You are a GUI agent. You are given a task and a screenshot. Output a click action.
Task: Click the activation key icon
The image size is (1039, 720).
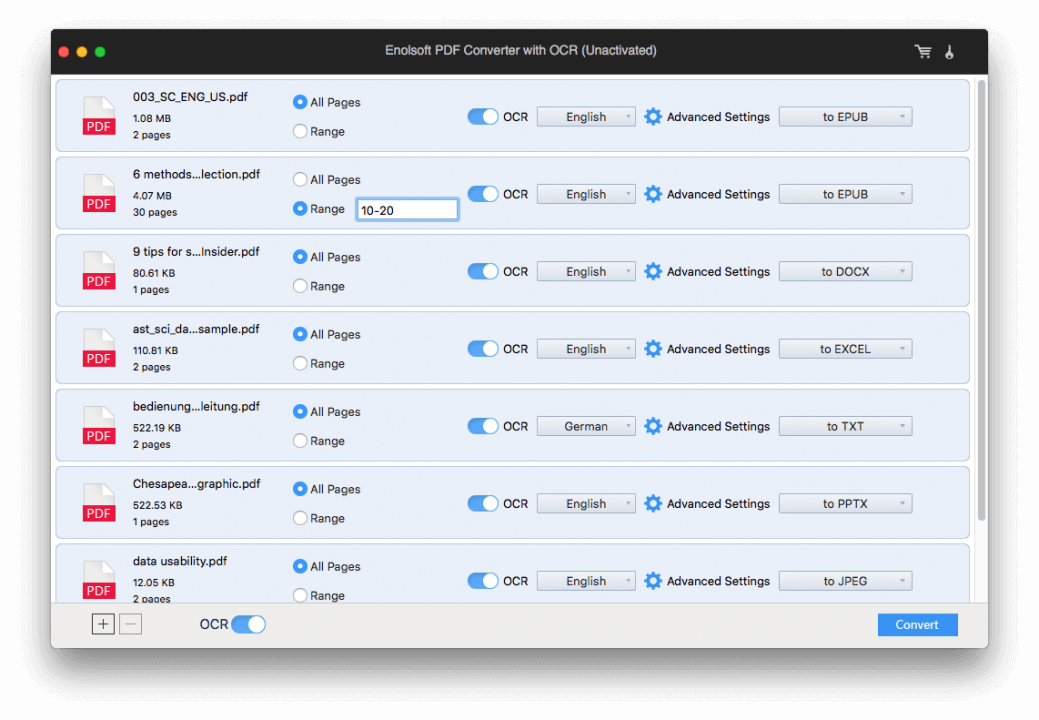[949, 51]
